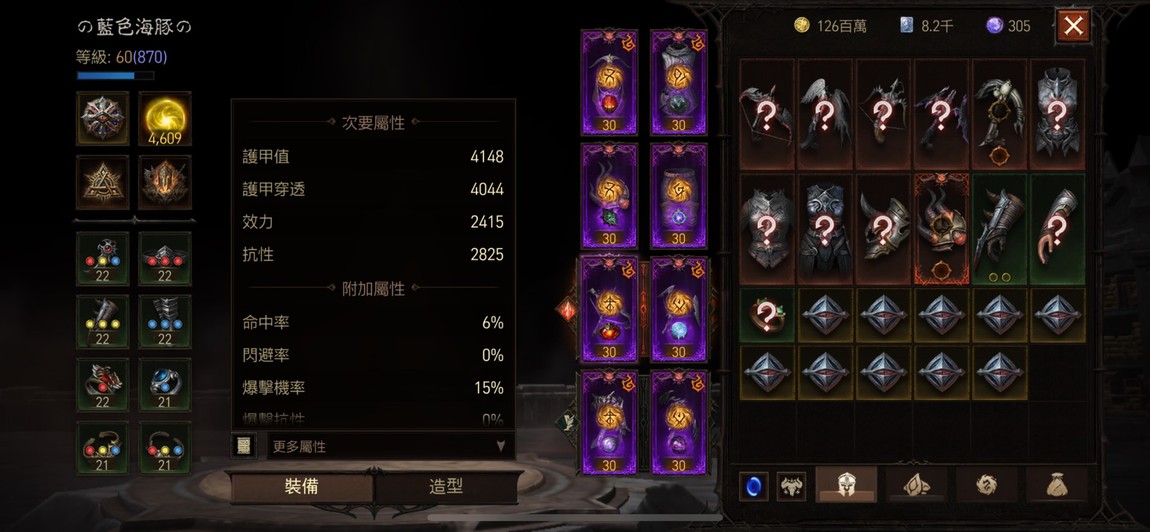Screen dimensions: 1150x532
Task: Open the first purple rune card at top
Action: 609,82
